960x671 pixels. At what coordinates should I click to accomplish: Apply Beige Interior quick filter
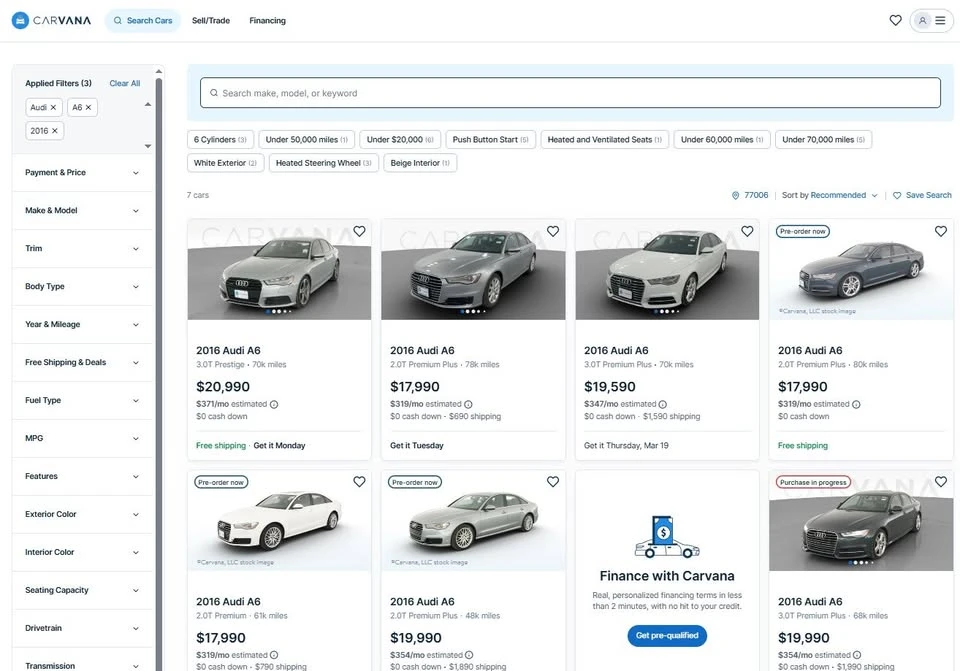point(420,163)
